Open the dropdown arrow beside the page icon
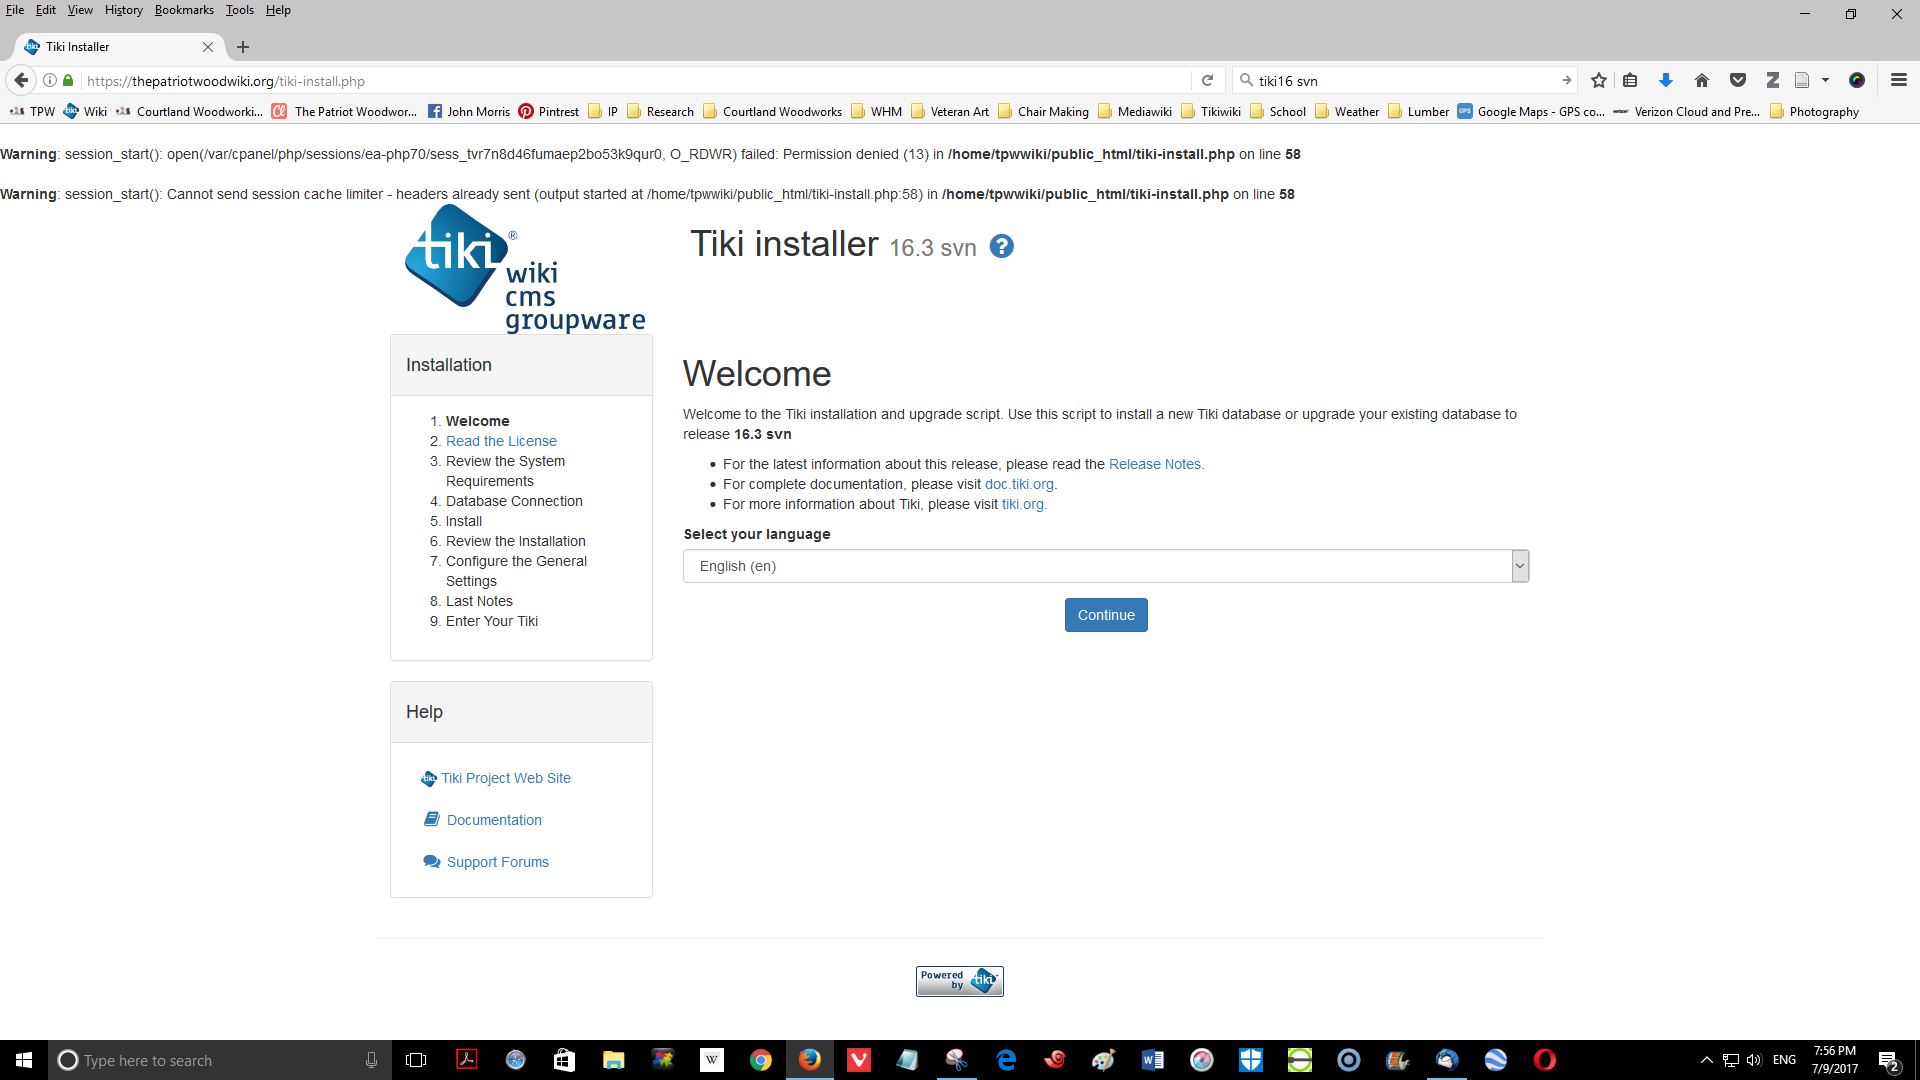 pos(1825,81)
